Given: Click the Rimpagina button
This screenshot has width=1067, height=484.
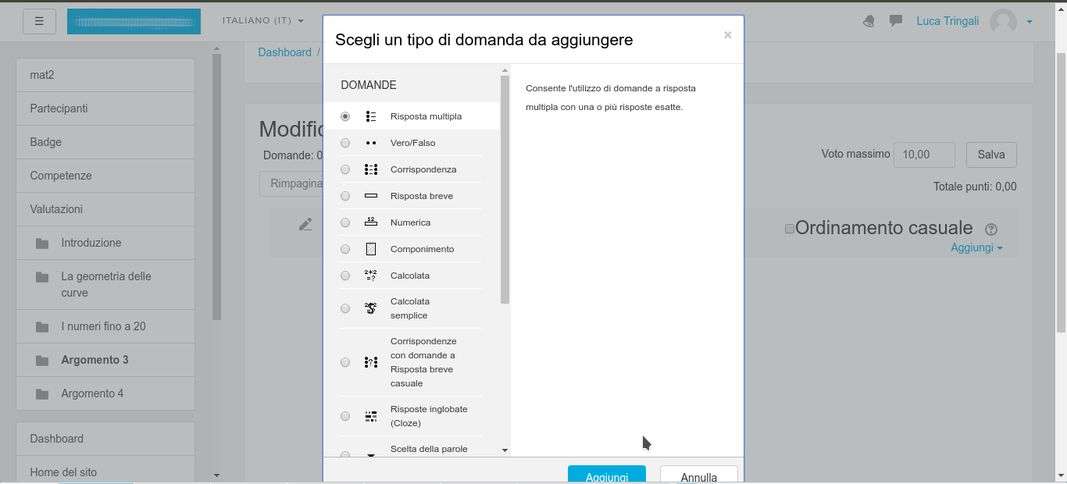Looking at the screenshot, I should tap(293, 183).
